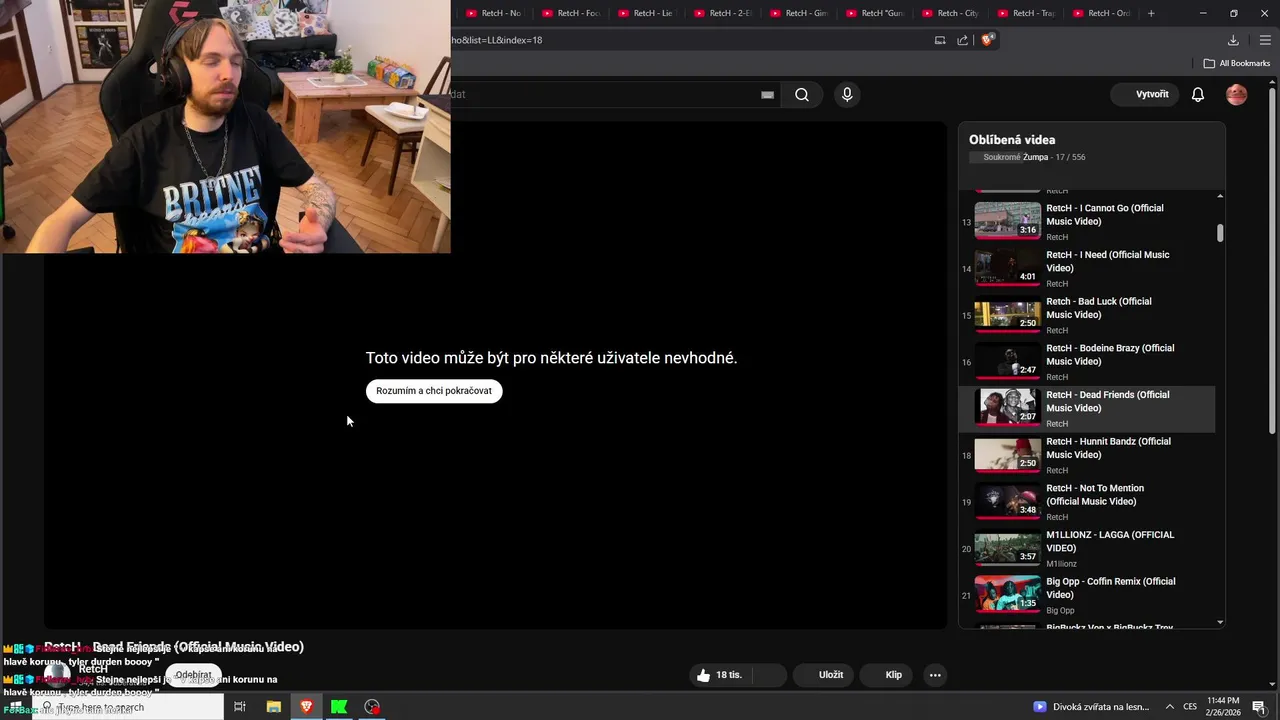Open the three-dot more actions menu
Image resolution: width=1280 pixels, height=720 pixels.
pyautogui.click(x=935, y=675)
